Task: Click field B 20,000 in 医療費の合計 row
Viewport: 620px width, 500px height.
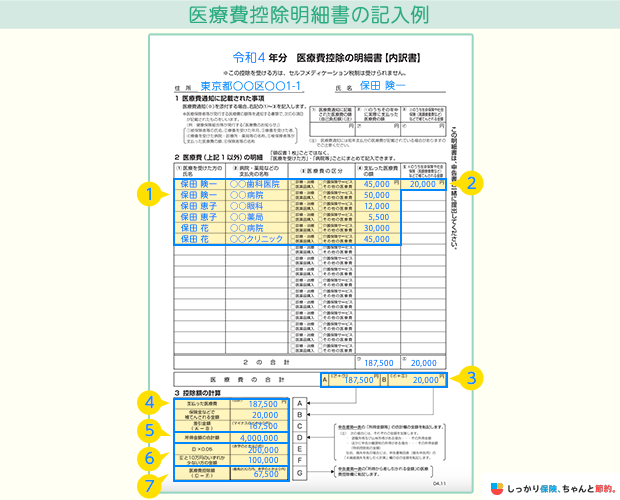Action: click(417, 380)
